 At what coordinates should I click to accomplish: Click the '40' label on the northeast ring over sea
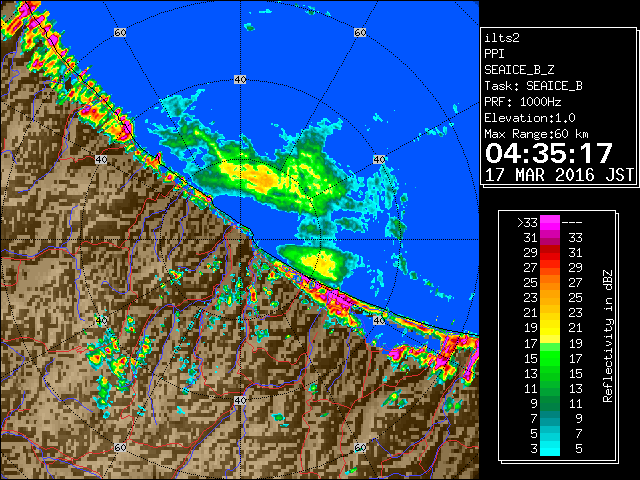click(x=379, y=159)
